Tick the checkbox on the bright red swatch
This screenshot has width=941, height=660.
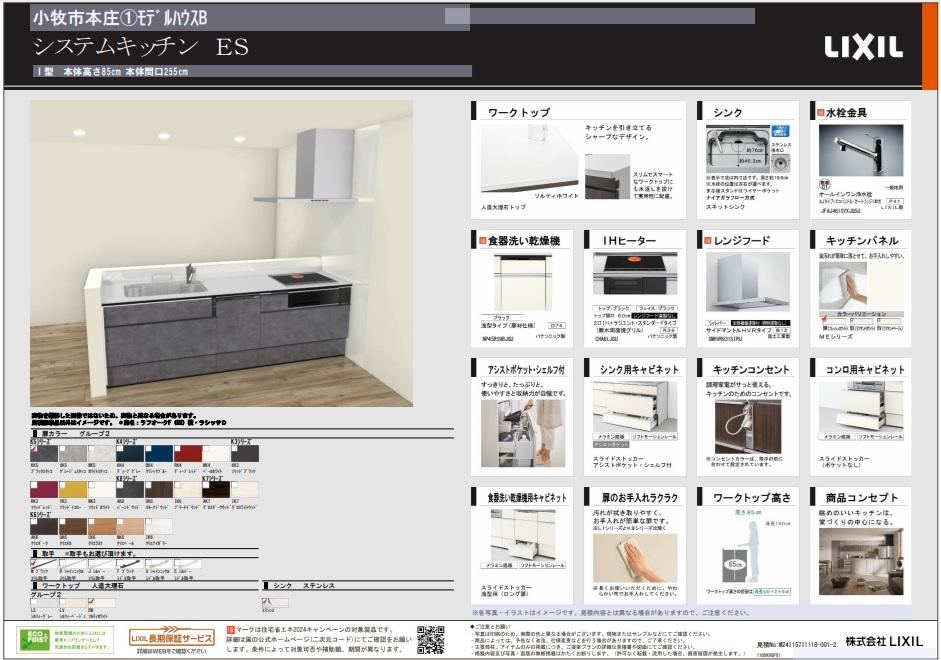[x=178, y=448]
